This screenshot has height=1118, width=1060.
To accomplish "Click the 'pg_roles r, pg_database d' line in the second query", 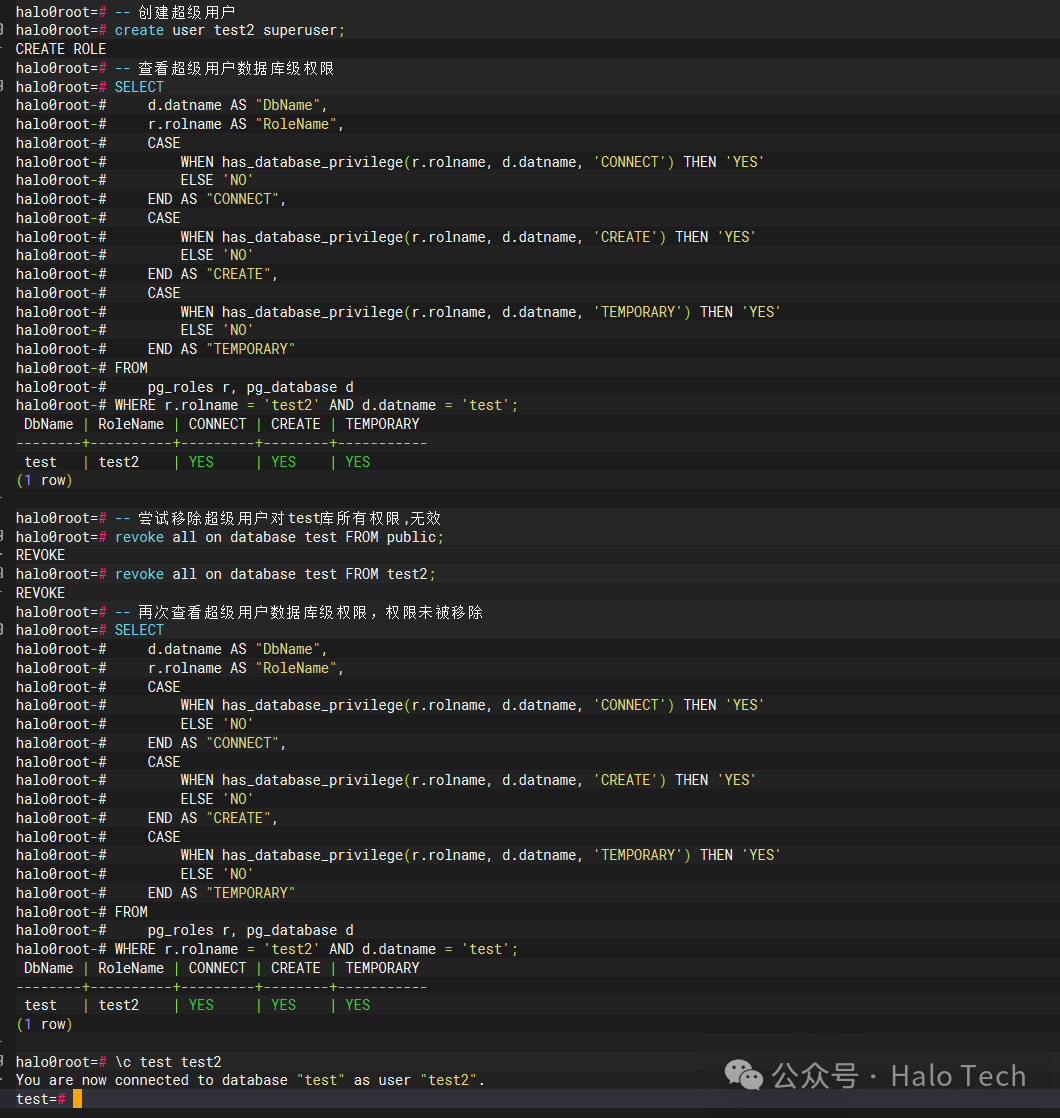I will click(250, 930).
